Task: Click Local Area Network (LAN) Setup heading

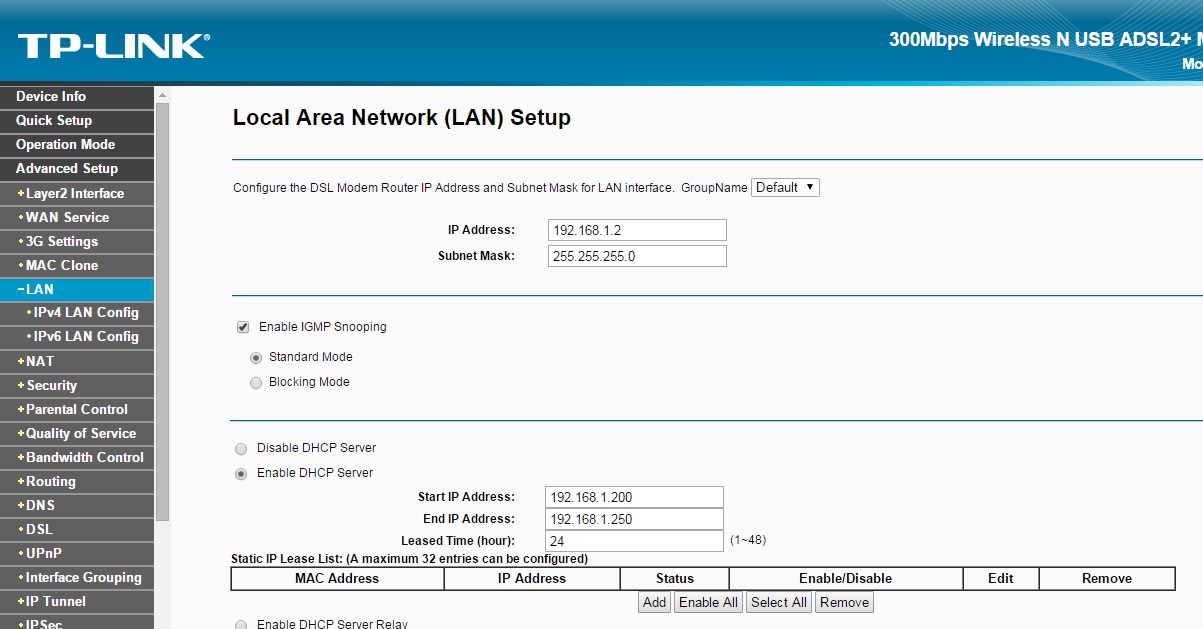Action: pos(402,118)
